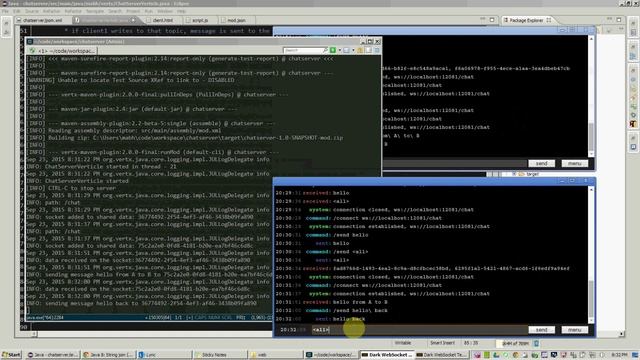This screenshot has height=360, width=640.
Task: Switch to Dark WebSocket Te... taskbar item
Action: pos(442,355)
